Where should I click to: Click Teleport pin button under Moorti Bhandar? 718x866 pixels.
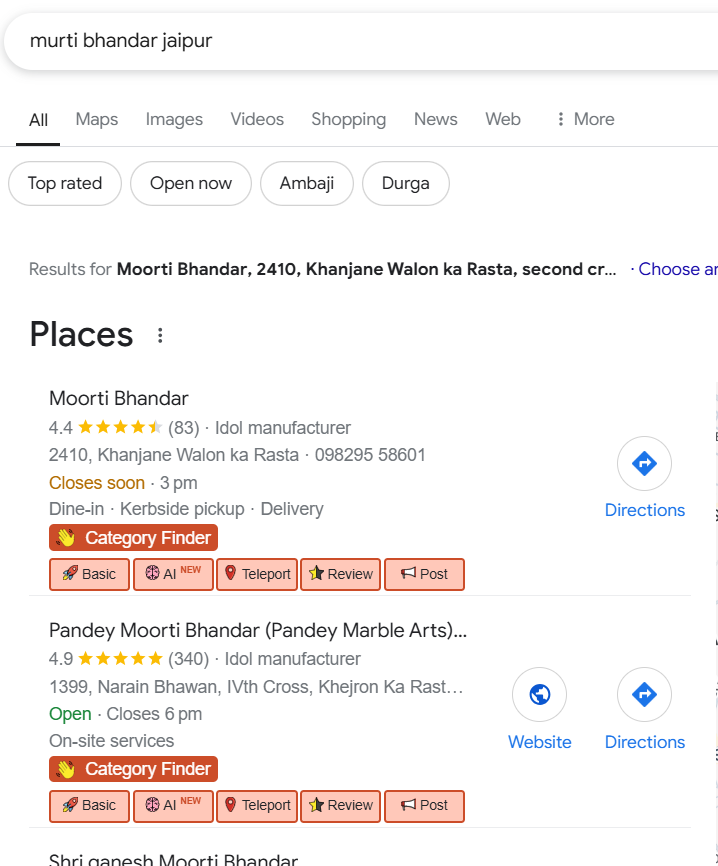[x=257, y=574]
